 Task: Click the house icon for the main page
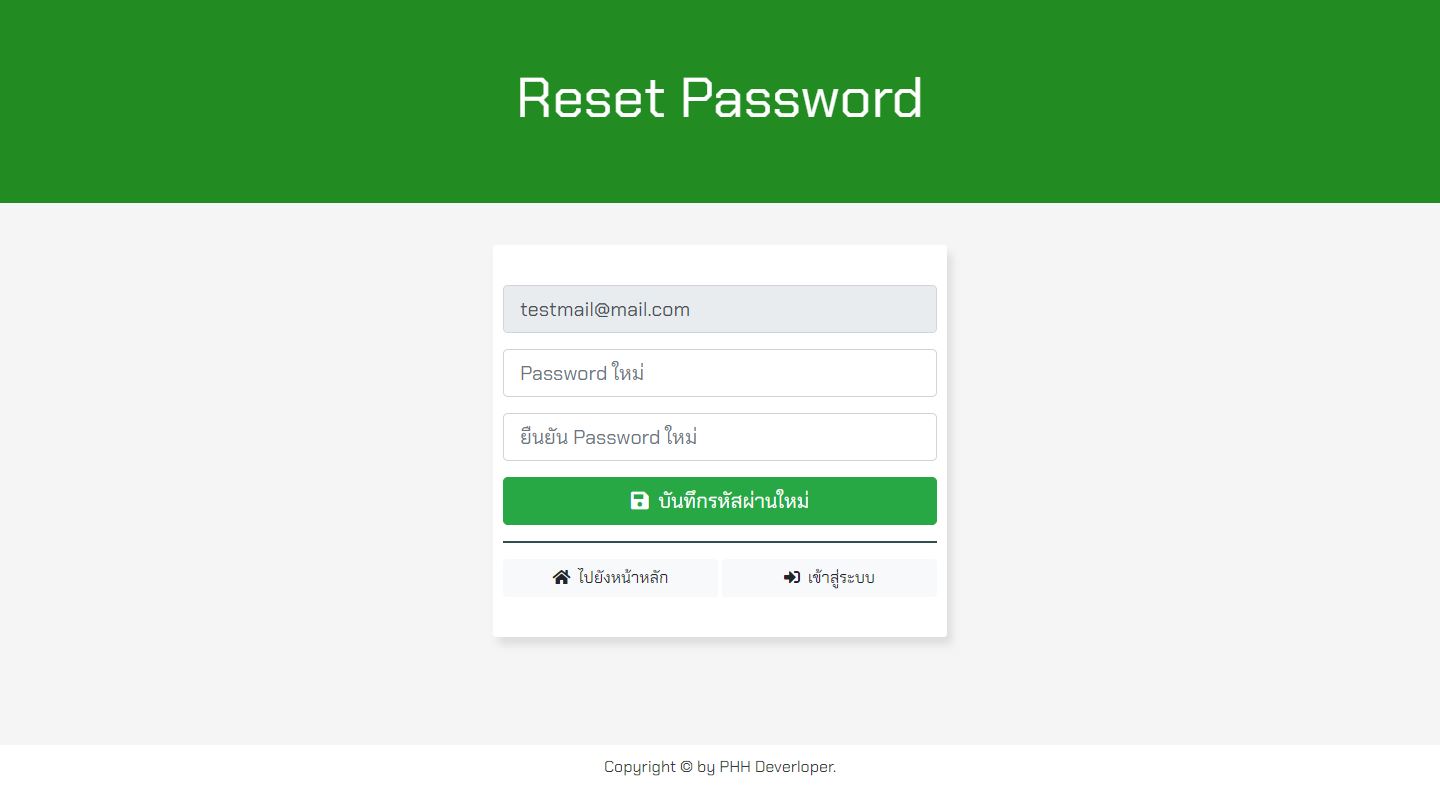(561, 578)
